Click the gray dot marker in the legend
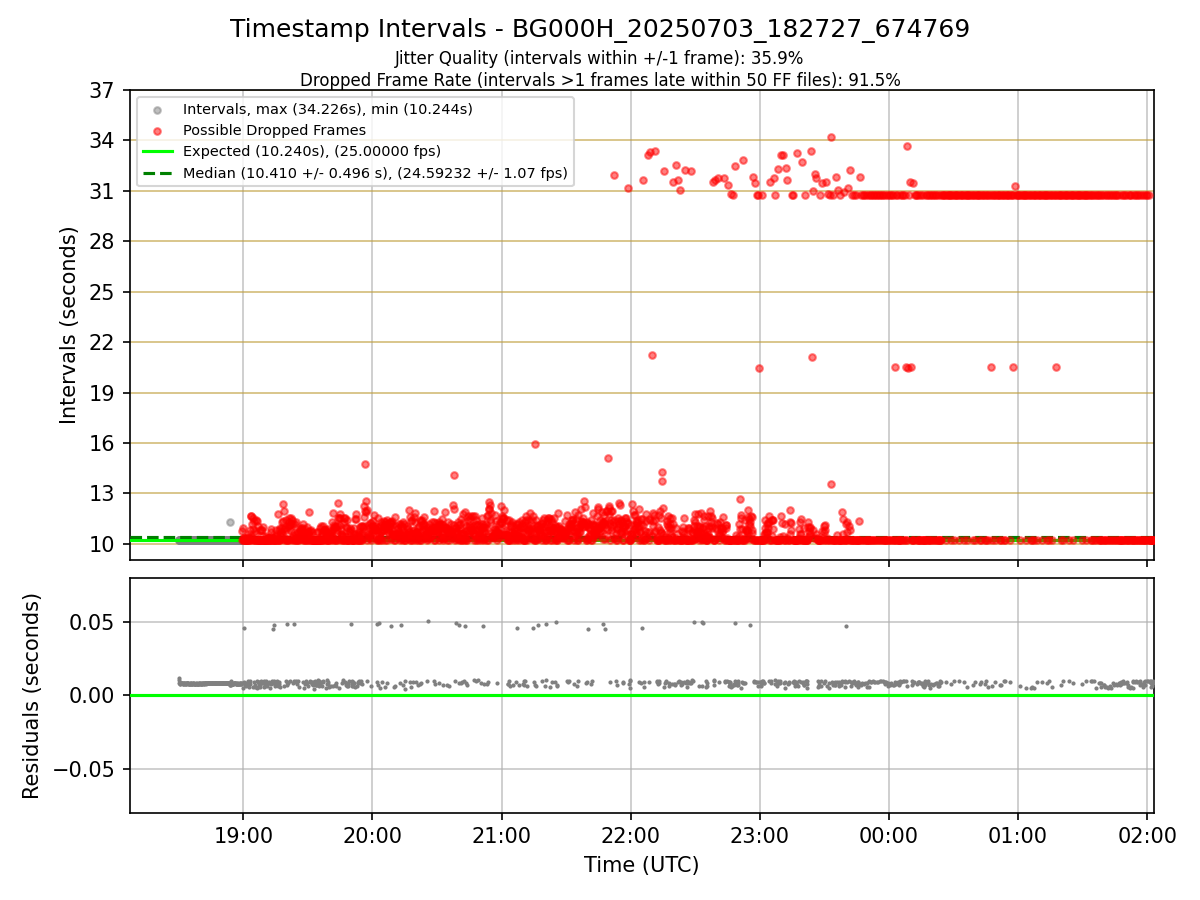 pyautogui.click(x=156, y=109)
